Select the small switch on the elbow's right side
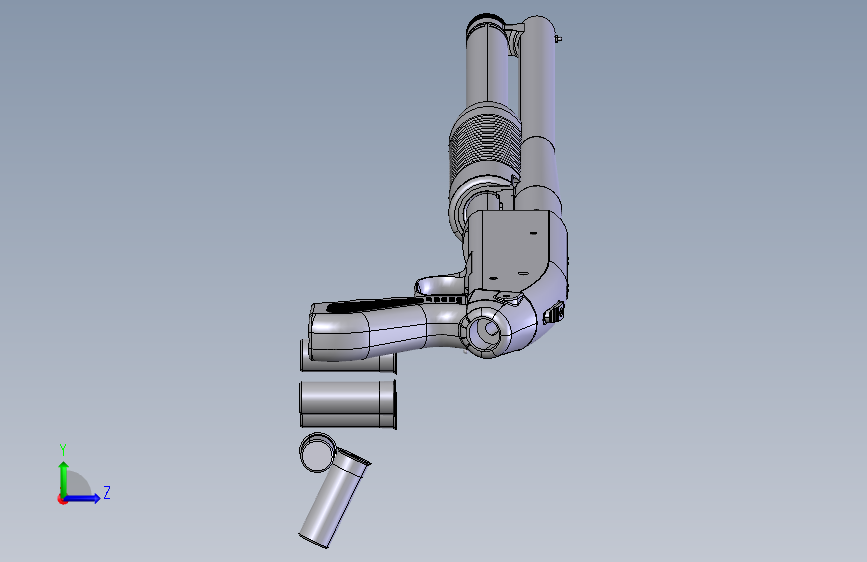Screen dimensions: 867x562 point(554,313)
